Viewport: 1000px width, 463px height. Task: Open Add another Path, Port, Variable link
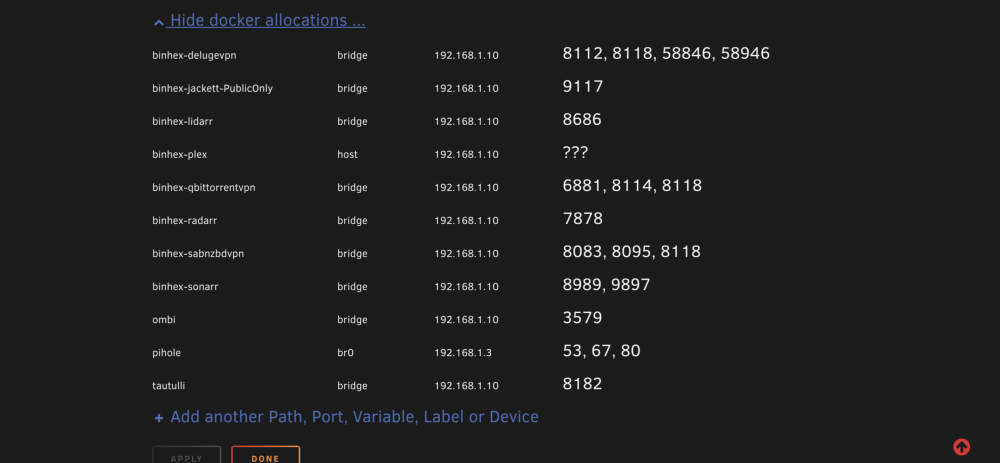[x=347, y=417]
